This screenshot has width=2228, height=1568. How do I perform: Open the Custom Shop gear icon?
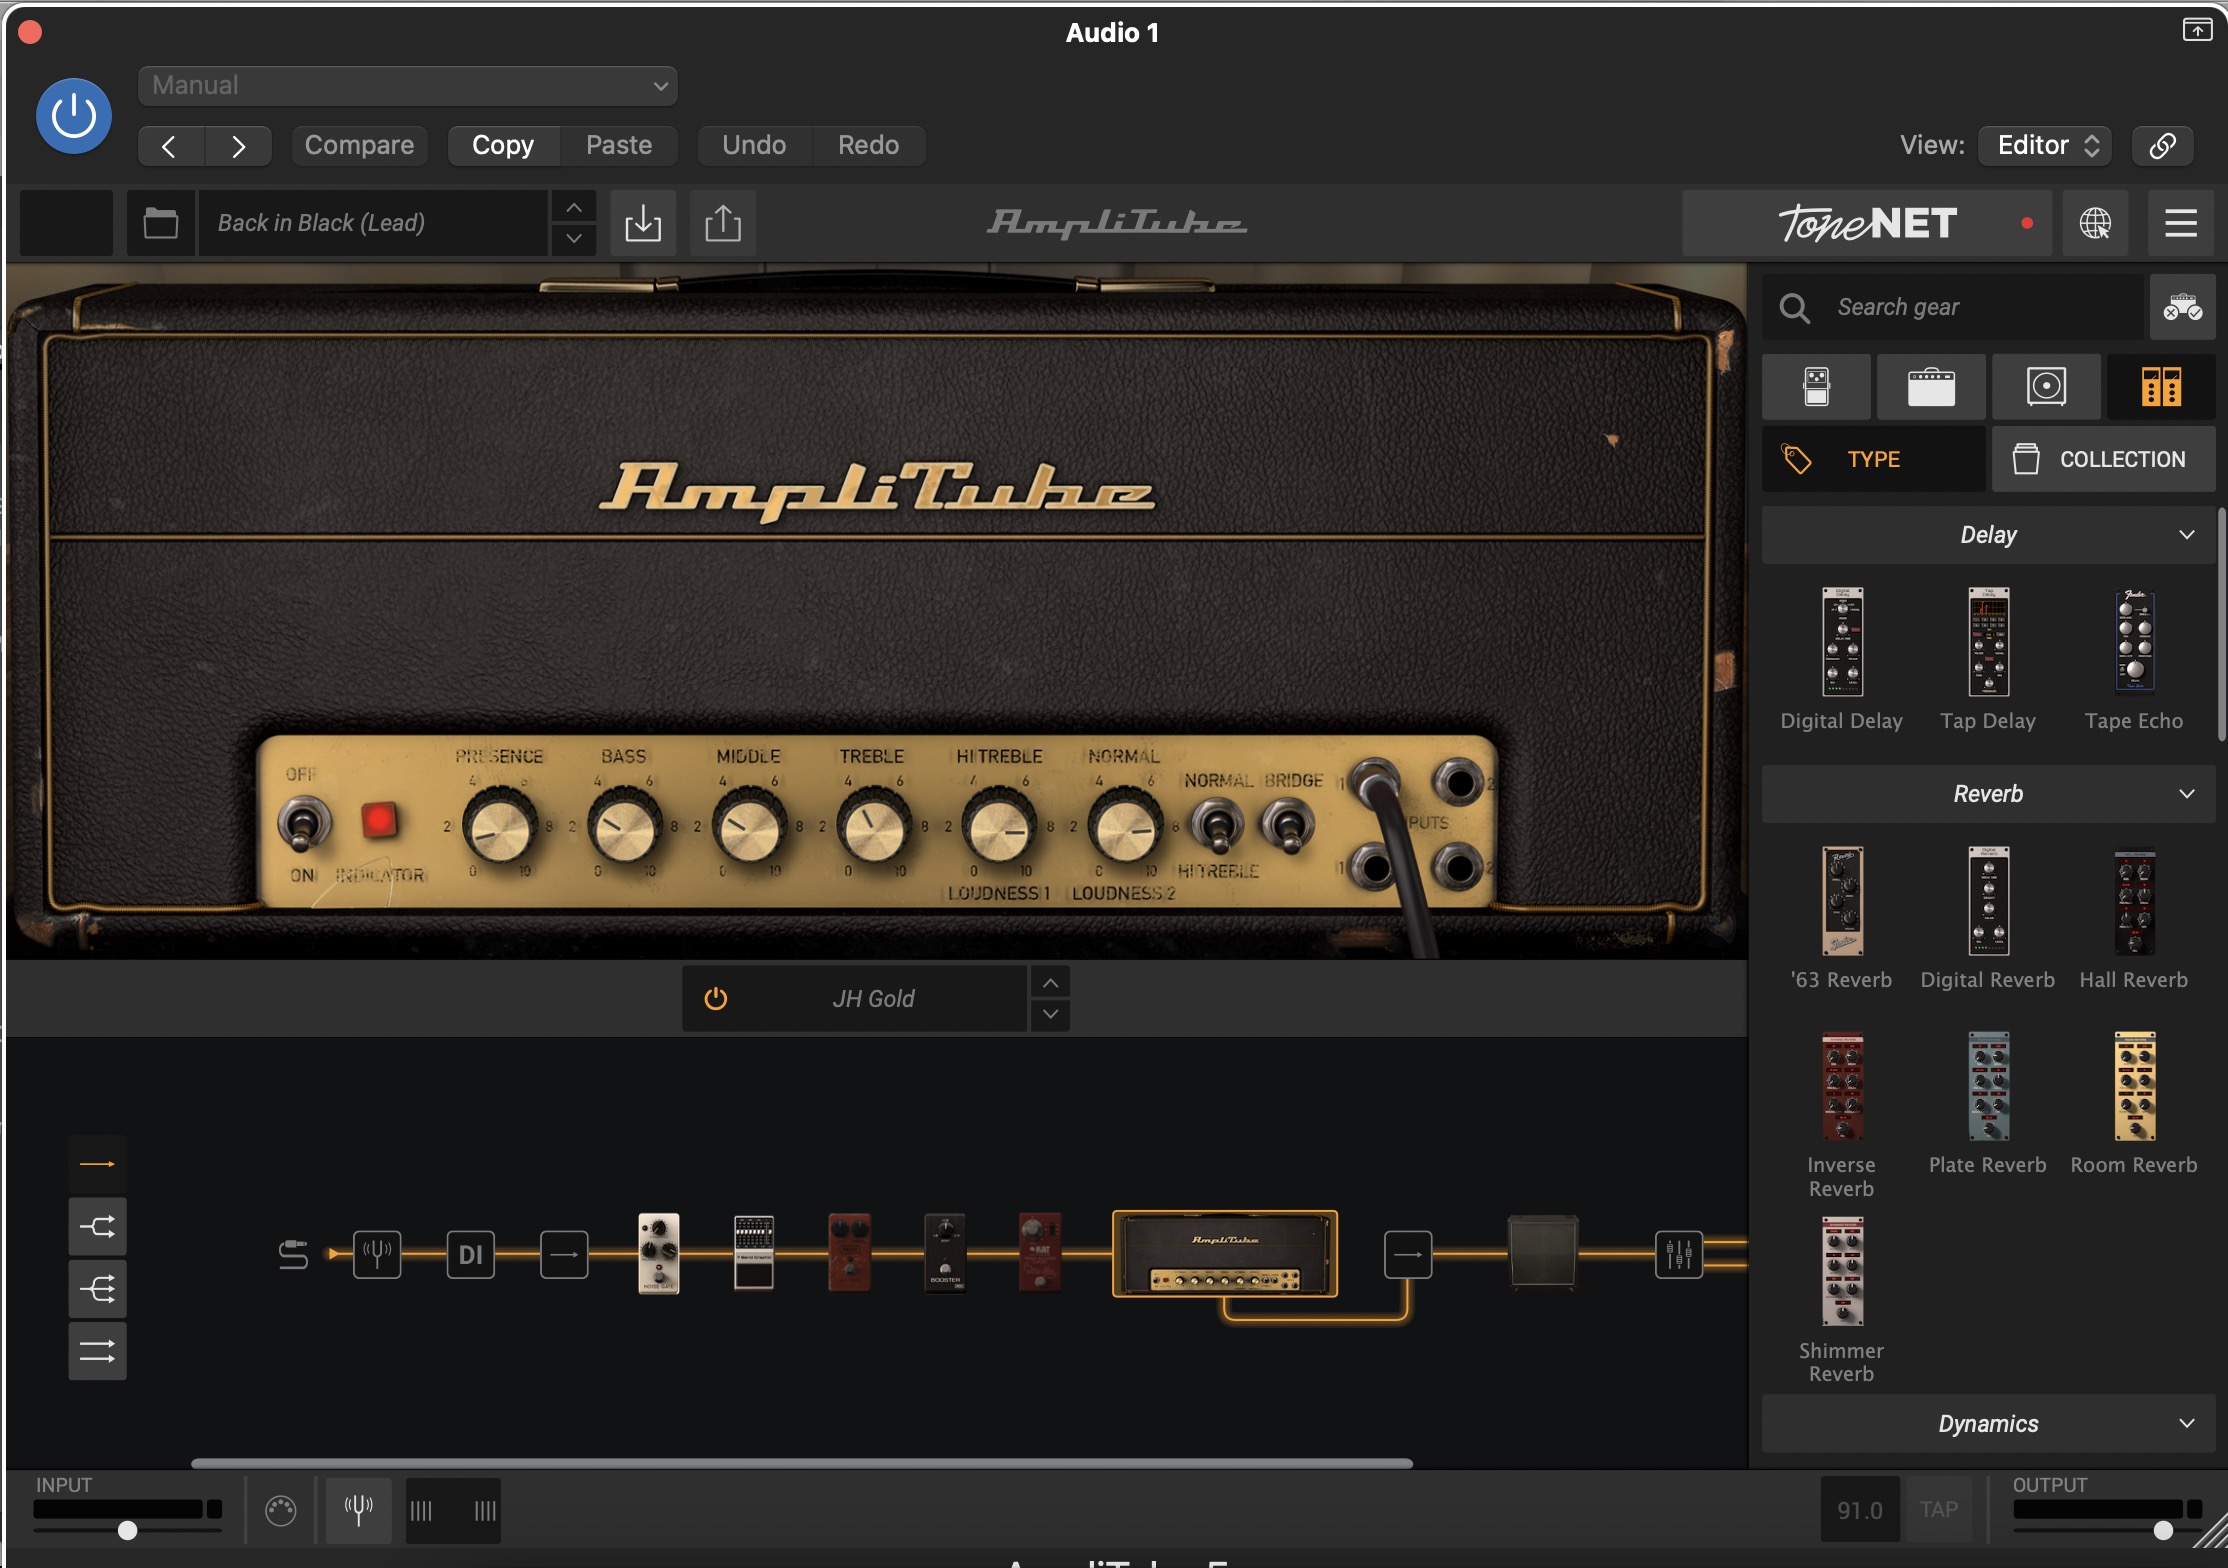coord(2183,307)
